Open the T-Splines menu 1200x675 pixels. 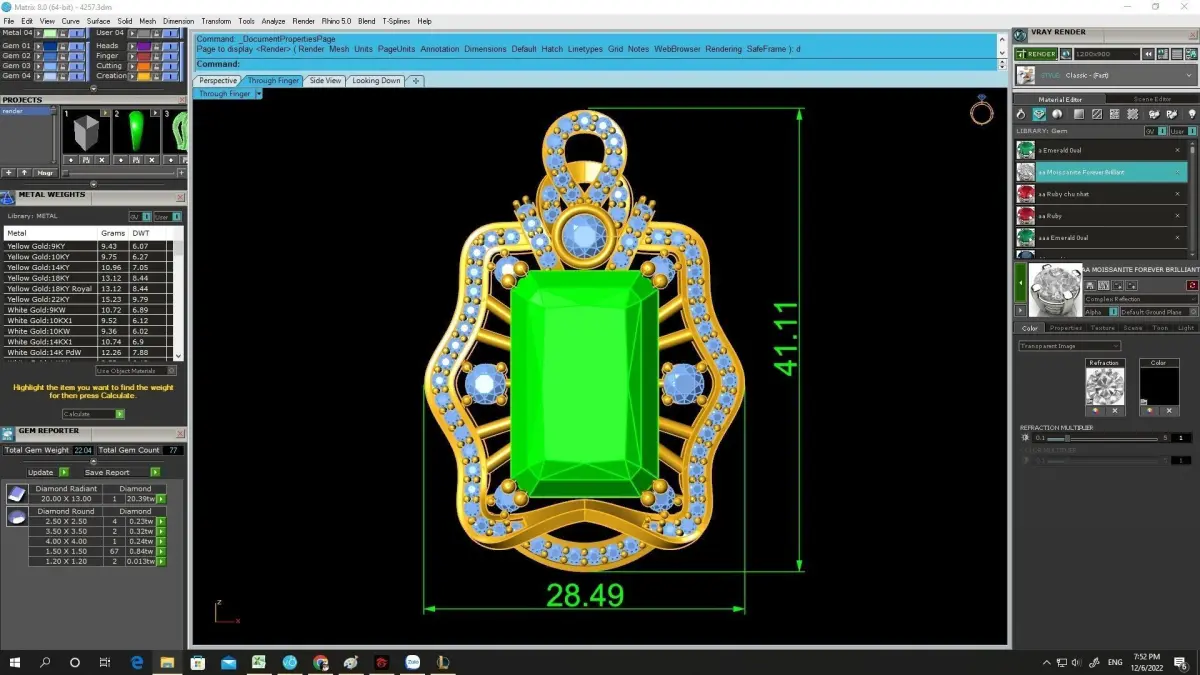(396, 21)
